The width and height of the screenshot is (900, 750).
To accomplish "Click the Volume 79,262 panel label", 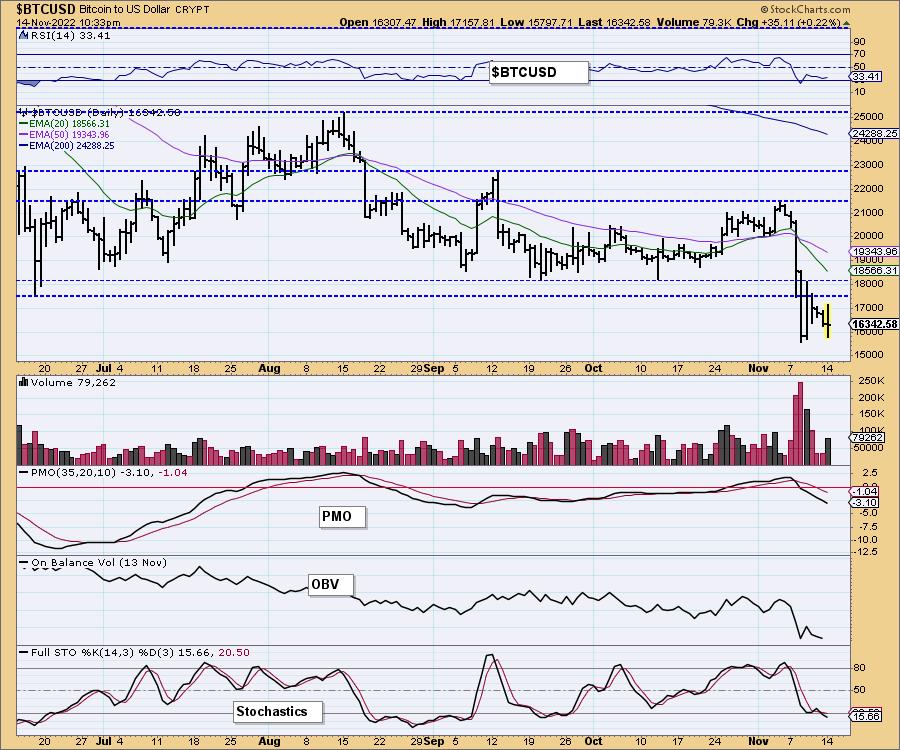I will (73, 382).
